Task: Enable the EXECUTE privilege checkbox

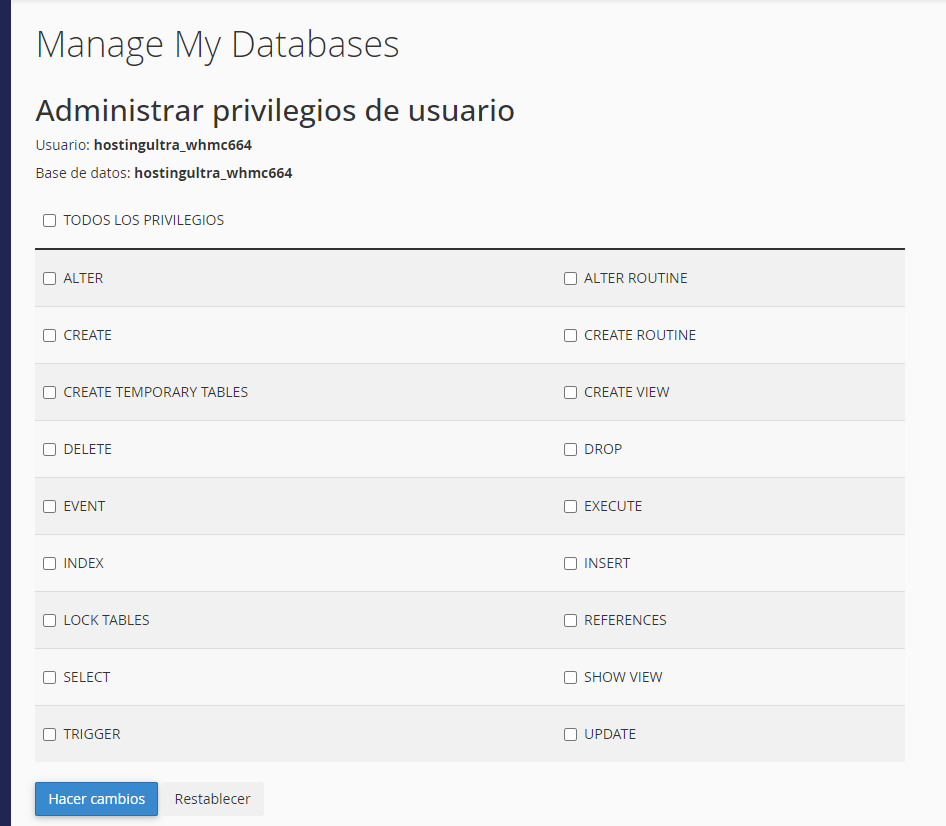Action: click(570, 506)
